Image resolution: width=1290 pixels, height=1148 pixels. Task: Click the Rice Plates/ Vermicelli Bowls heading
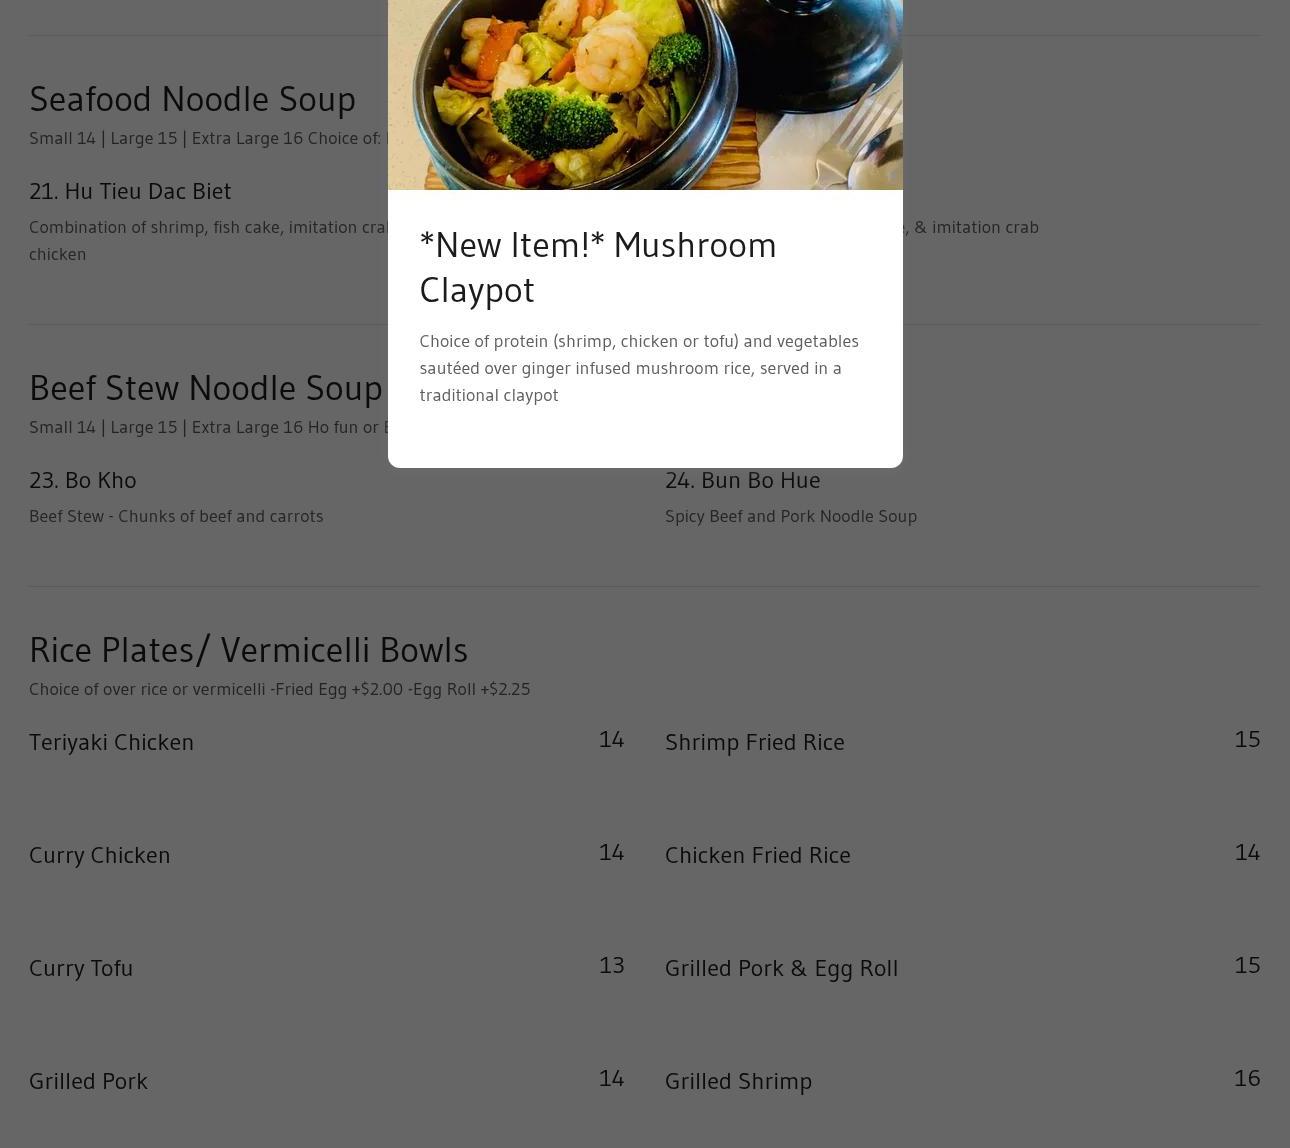[248, 650]
